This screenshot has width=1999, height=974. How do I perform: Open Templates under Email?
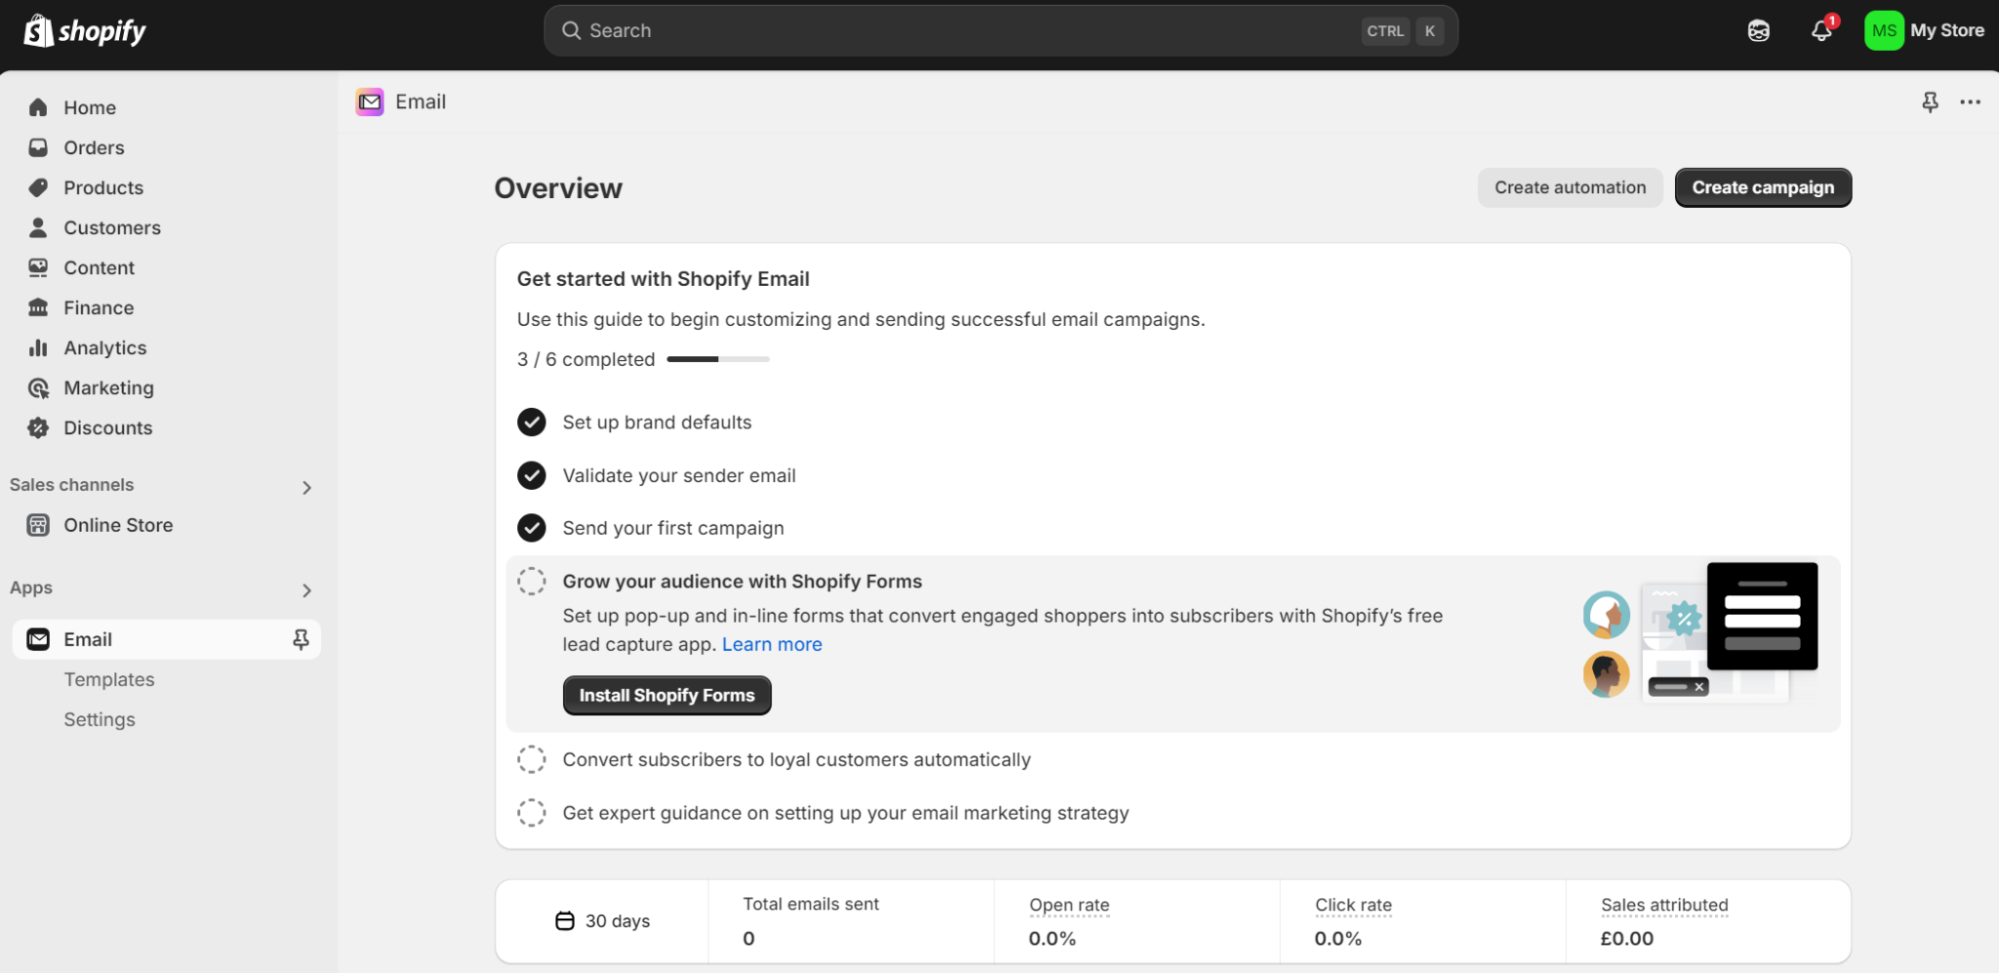click(109, 679)
